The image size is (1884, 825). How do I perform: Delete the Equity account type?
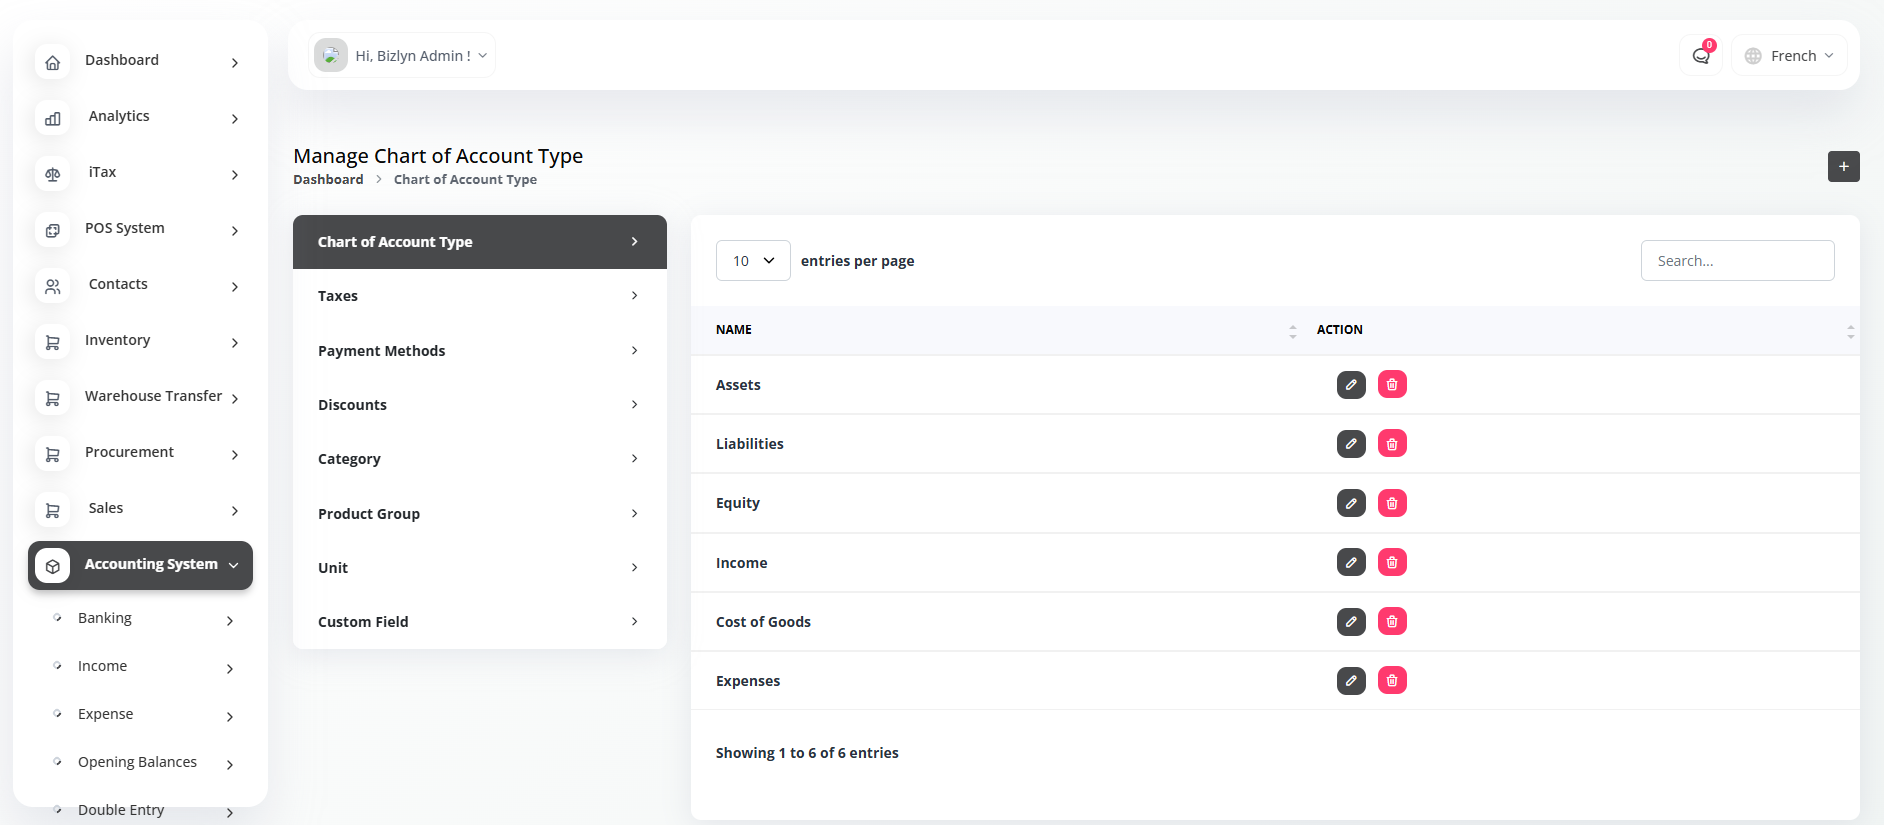coord(1392,503)
